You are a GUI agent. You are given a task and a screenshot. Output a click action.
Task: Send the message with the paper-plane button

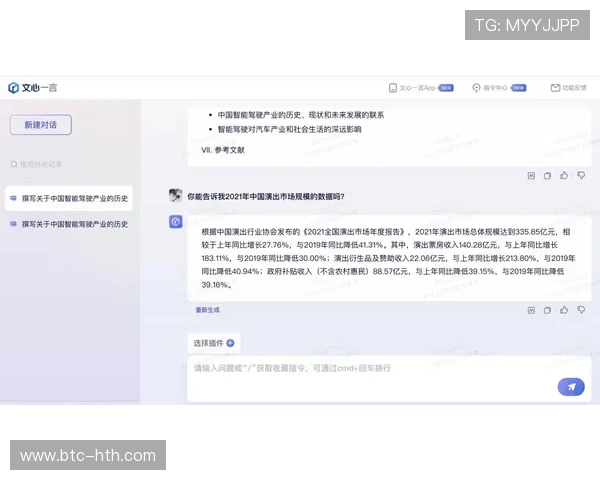coord(571,387)
